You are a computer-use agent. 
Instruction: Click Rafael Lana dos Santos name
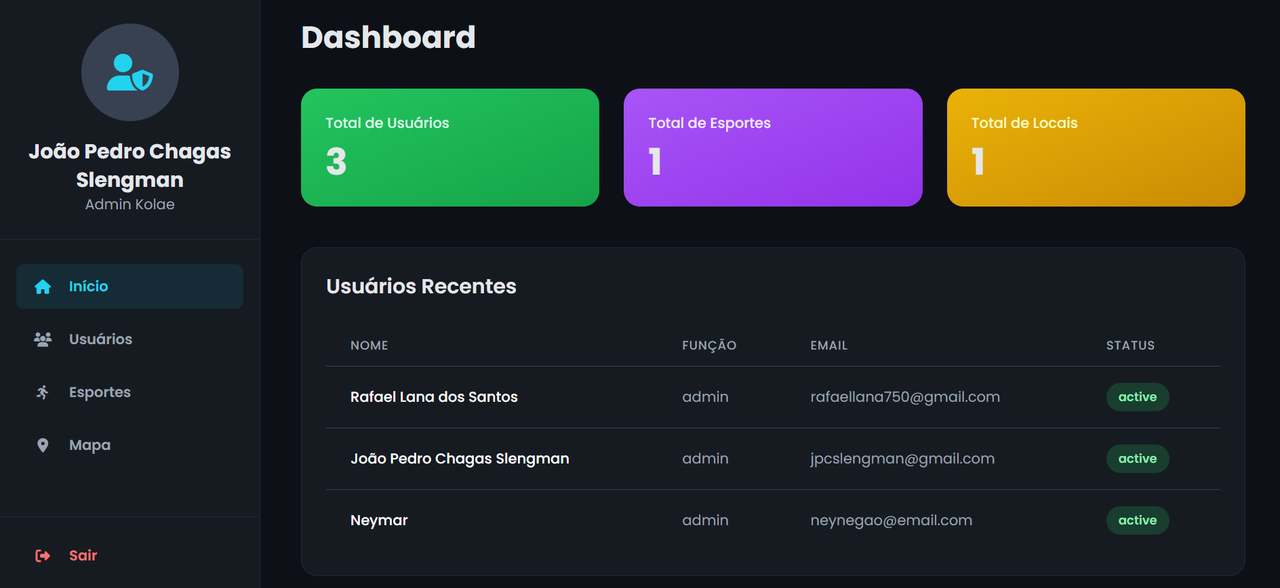pyautogui.click(x=434, y=397)
